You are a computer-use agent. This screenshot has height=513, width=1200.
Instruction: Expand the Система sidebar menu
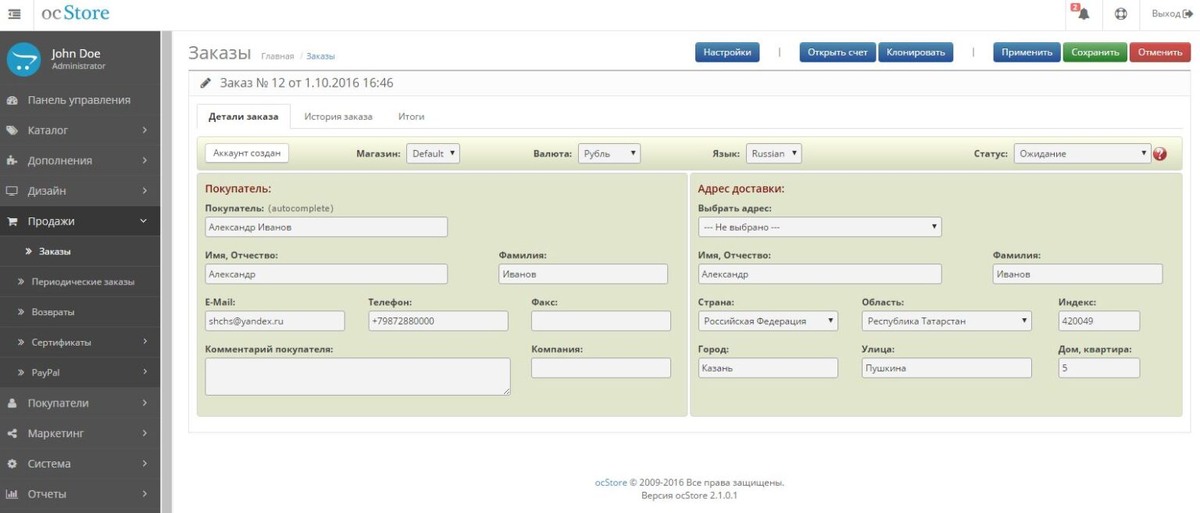coord(80,464)
